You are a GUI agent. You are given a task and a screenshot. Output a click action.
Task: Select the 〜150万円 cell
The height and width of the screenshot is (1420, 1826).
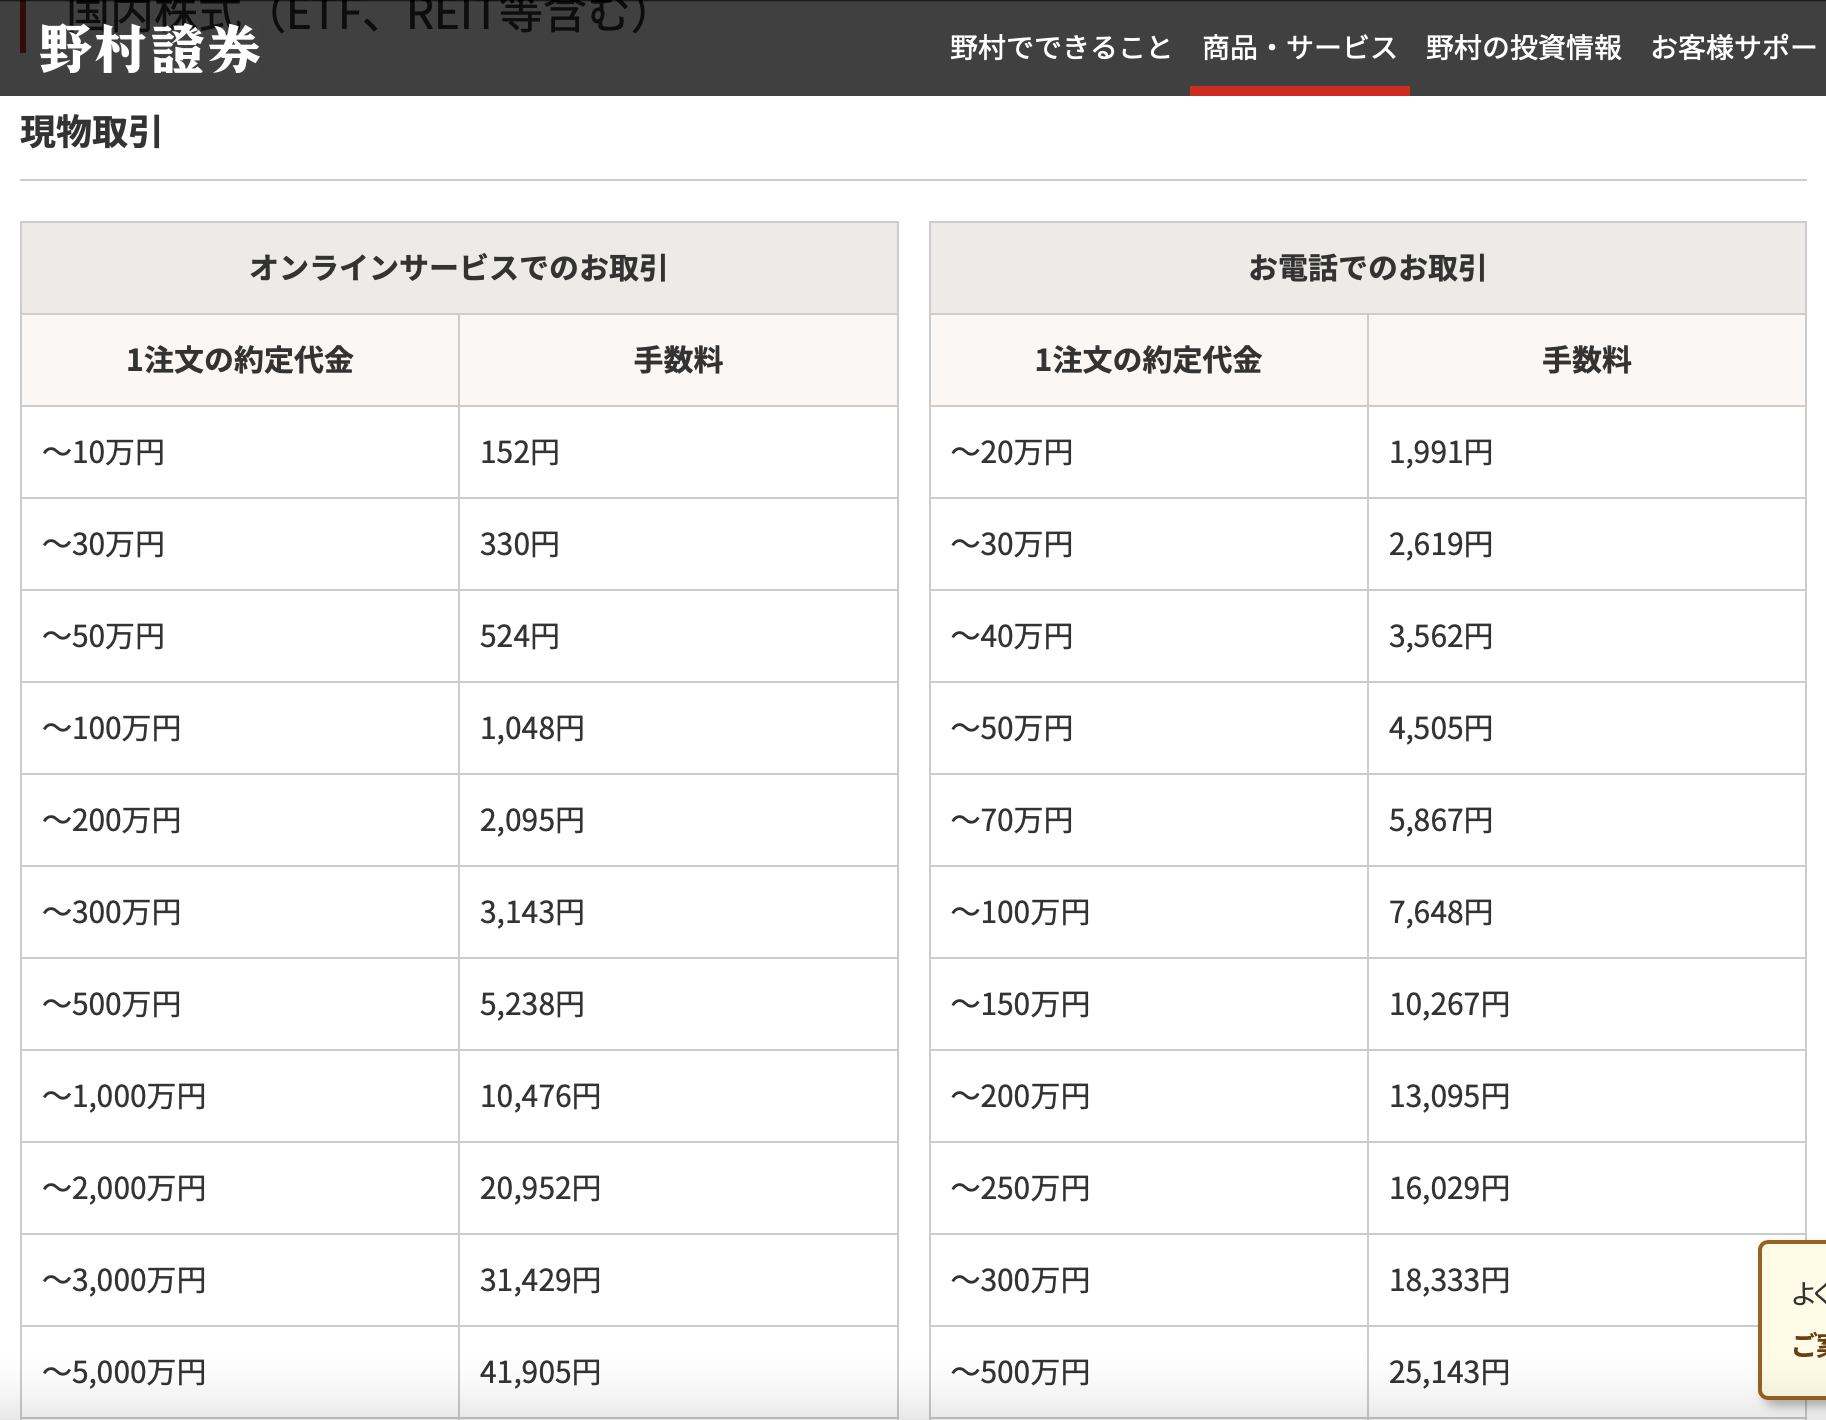(x=1149, y=1004)
